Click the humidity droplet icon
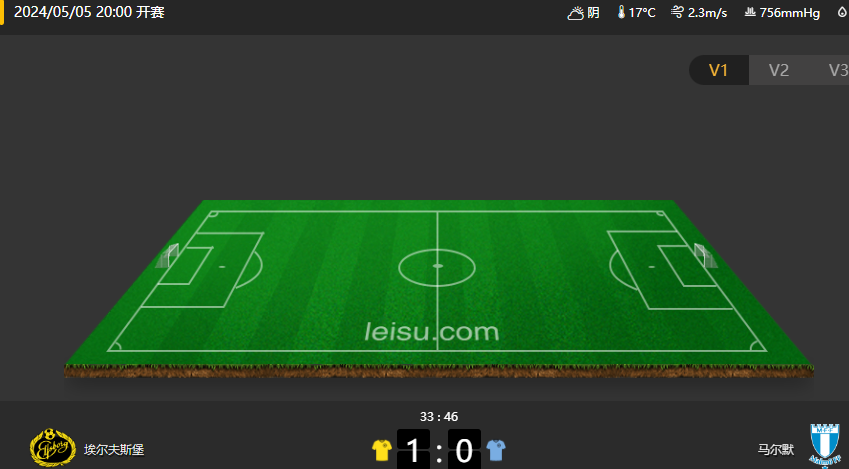 coord(842,12)
